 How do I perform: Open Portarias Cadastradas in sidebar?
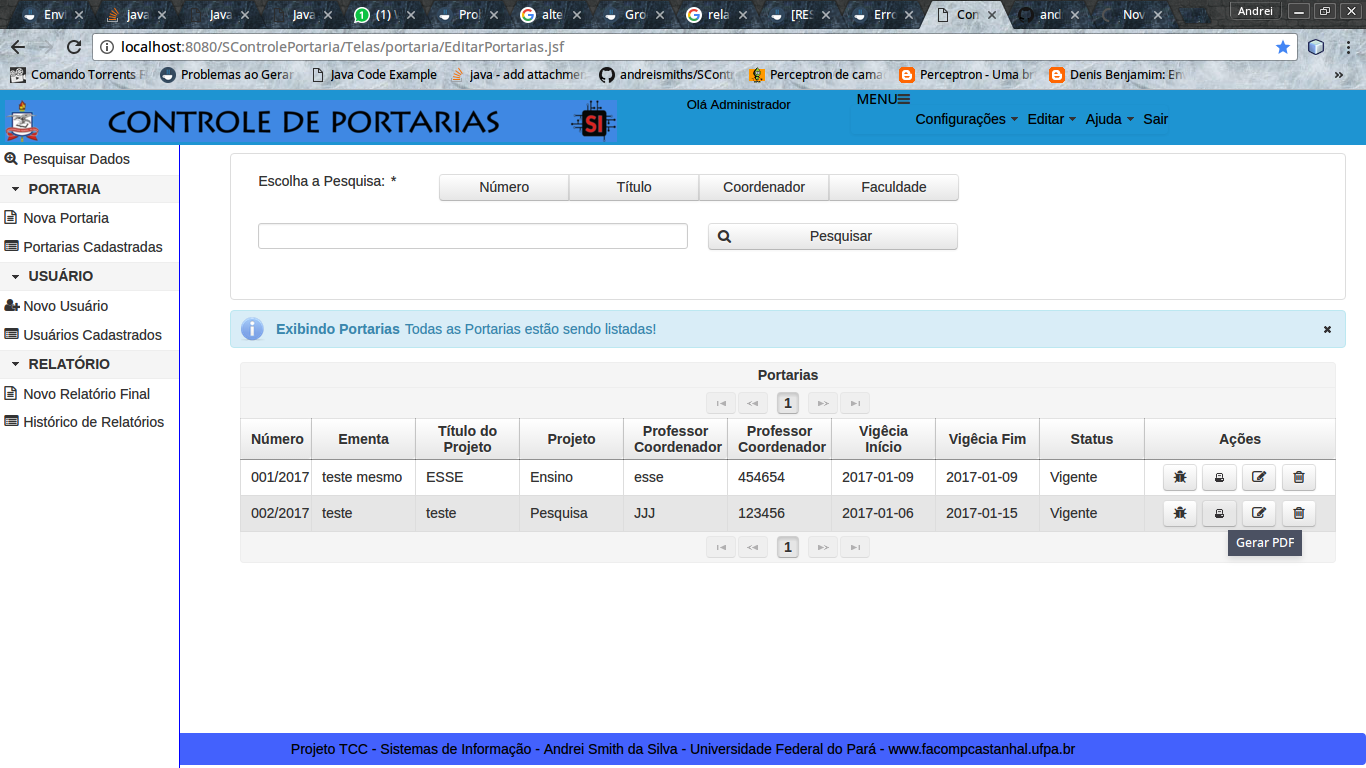(x=92, y=247)
